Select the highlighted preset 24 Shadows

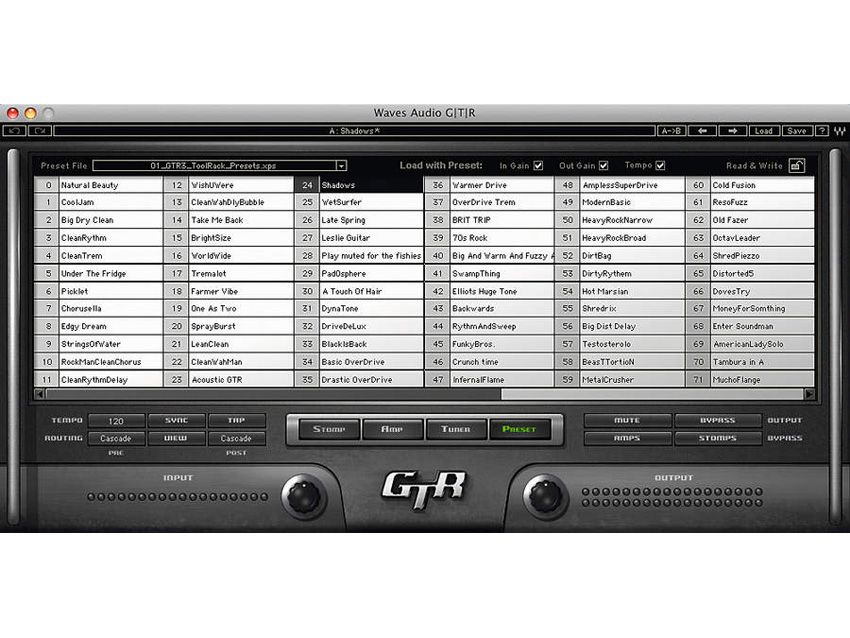pyautogui.click(x=359, y=185)
